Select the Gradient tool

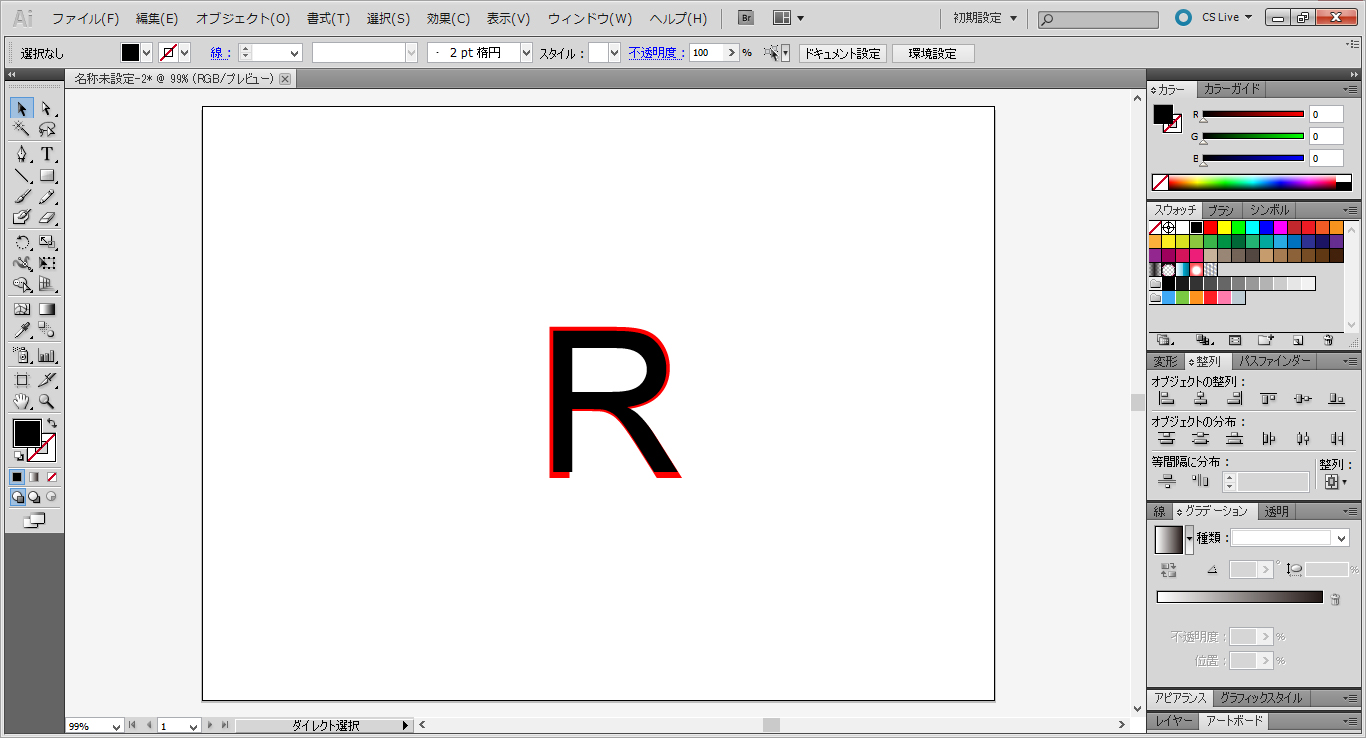coord(46,309)
